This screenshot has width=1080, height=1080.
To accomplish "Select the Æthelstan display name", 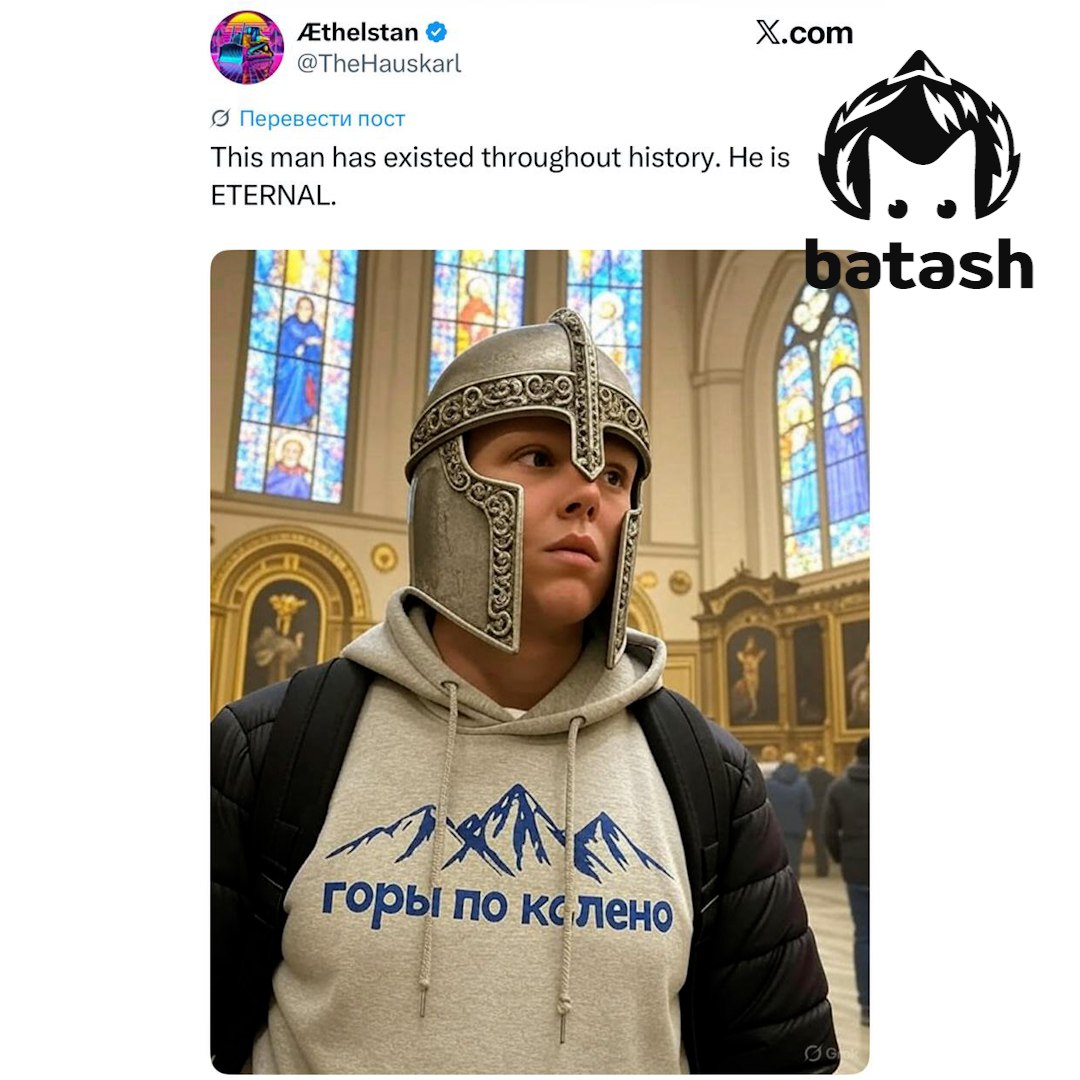I will click(357, 32).
